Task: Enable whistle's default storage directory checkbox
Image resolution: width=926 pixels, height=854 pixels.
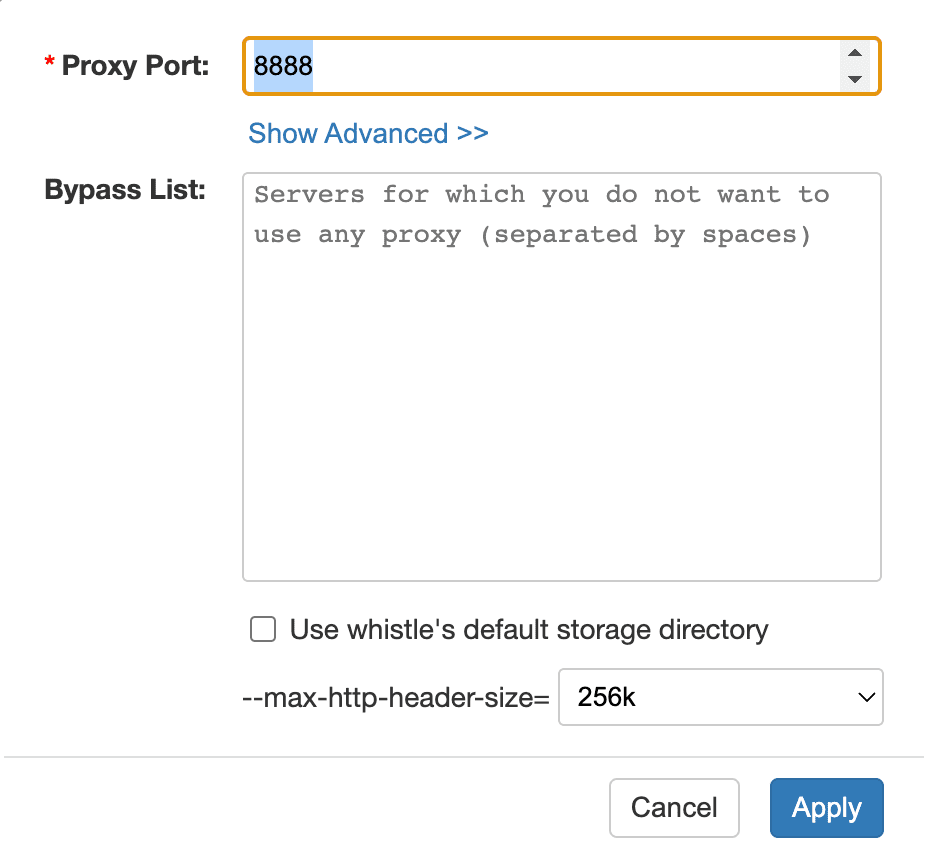Action: click(x=263, y=630)
